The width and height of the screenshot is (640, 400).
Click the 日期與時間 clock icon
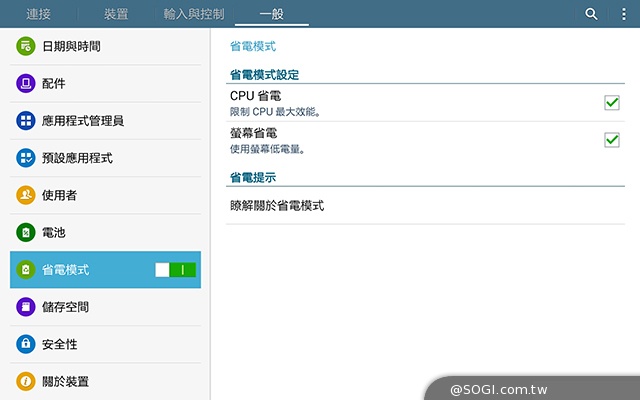coord(26,46)
